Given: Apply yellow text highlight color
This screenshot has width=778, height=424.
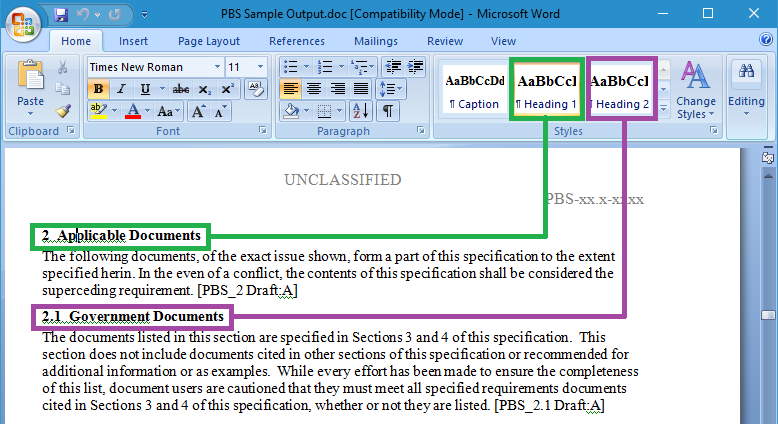Looking at the screenshot, I should coord(99,111).
